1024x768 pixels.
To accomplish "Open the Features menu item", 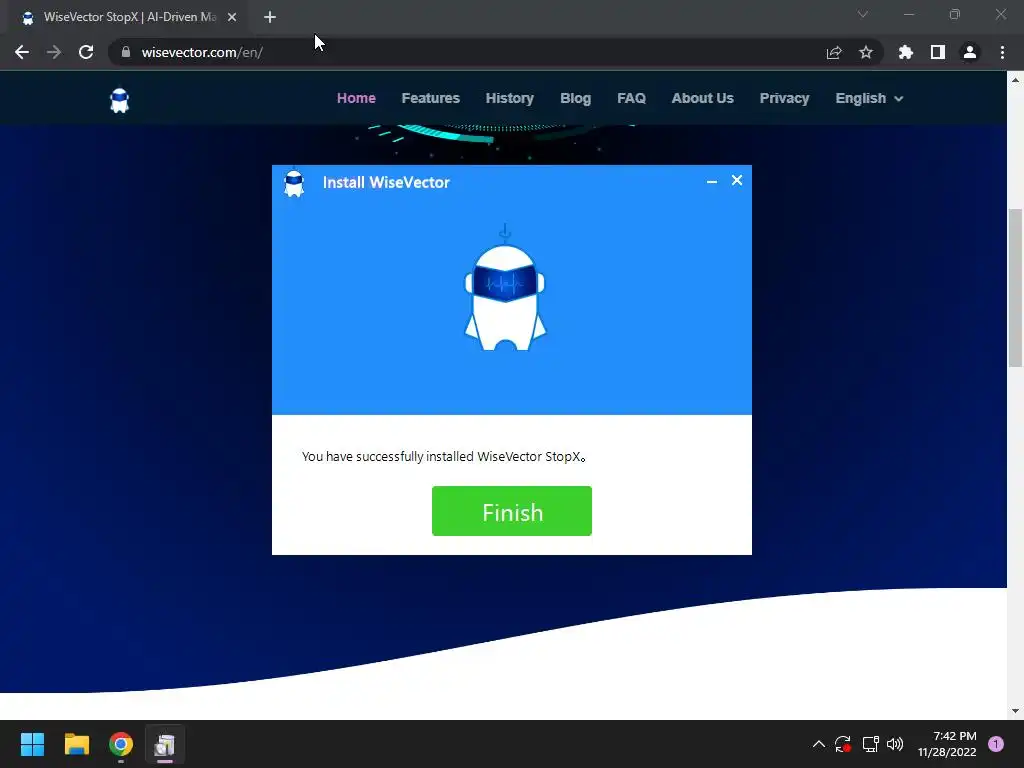I will (430, 98).
